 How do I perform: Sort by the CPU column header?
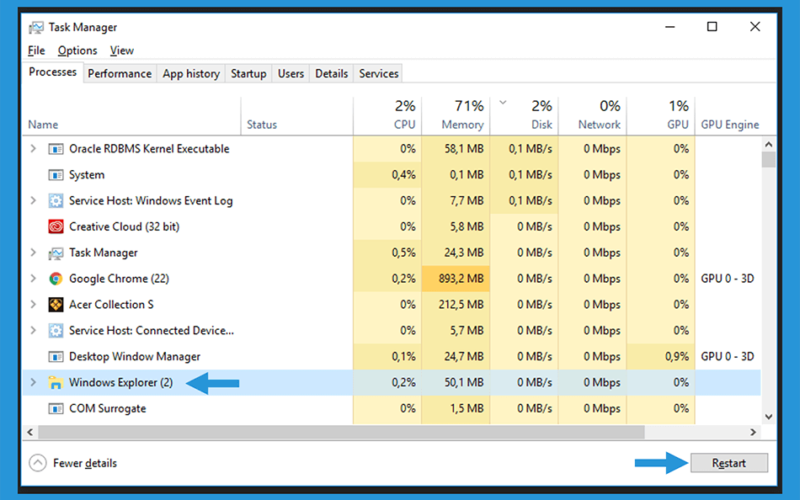(387, 116)
